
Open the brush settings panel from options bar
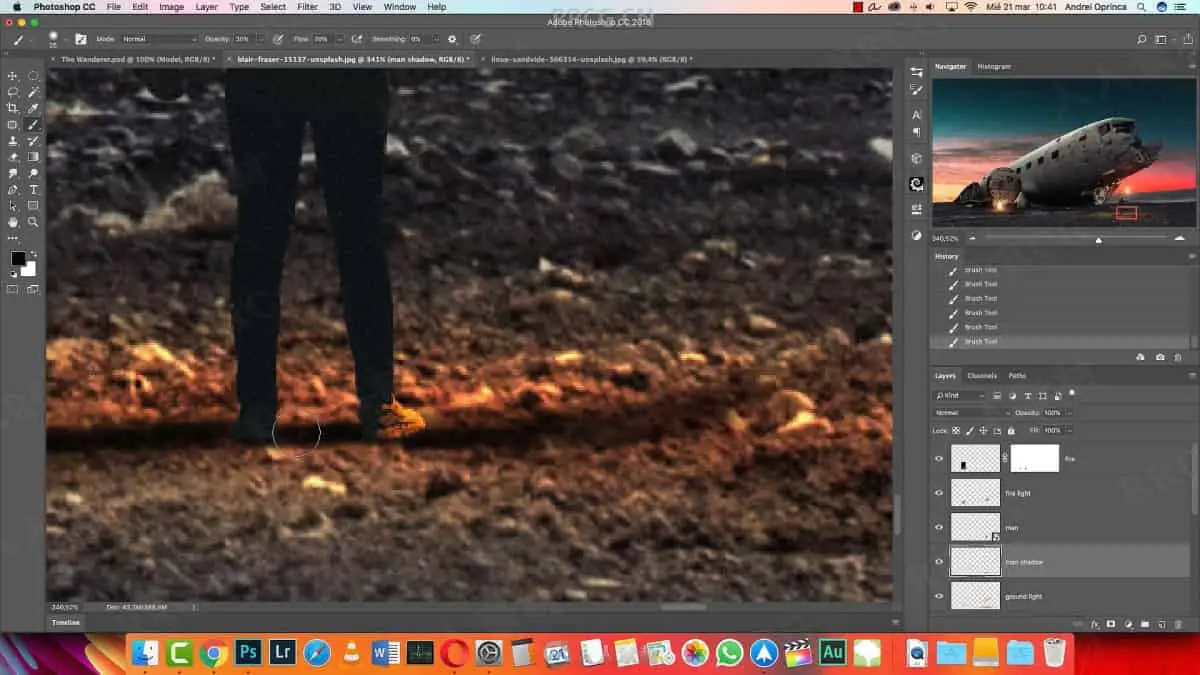[81, 39]
